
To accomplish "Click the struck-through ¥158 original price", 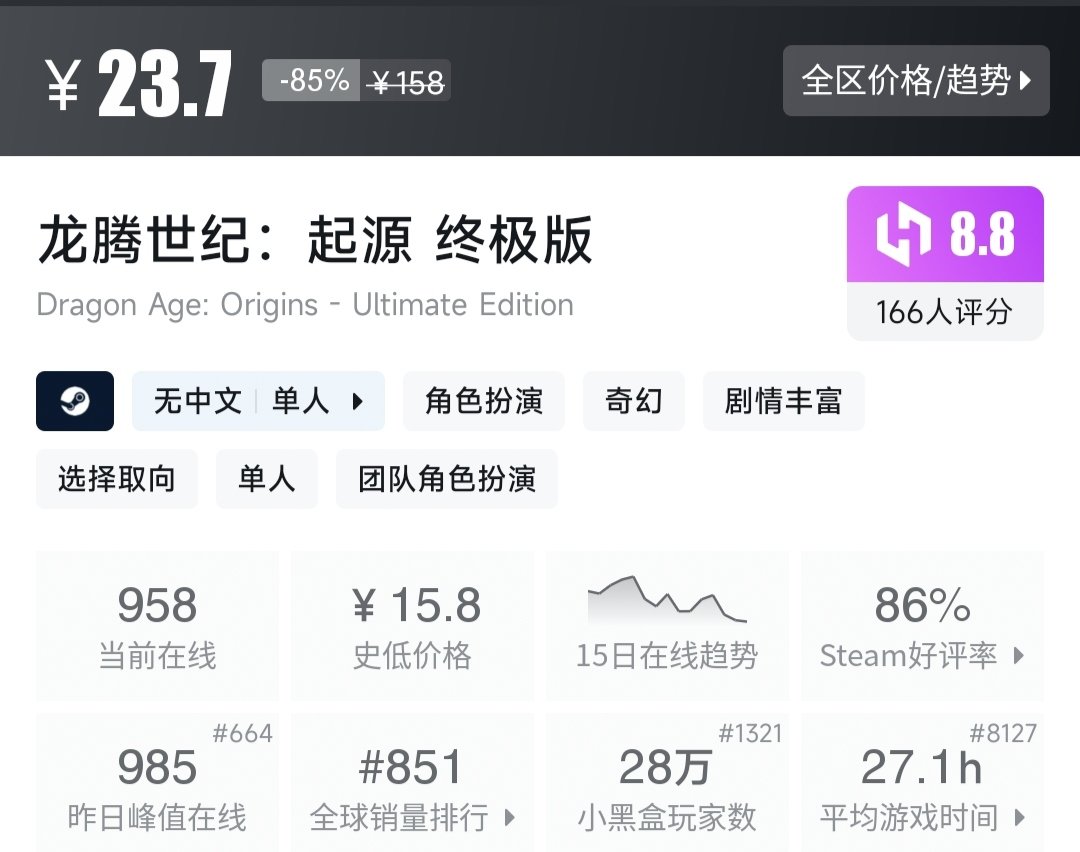I will (406, 83).
